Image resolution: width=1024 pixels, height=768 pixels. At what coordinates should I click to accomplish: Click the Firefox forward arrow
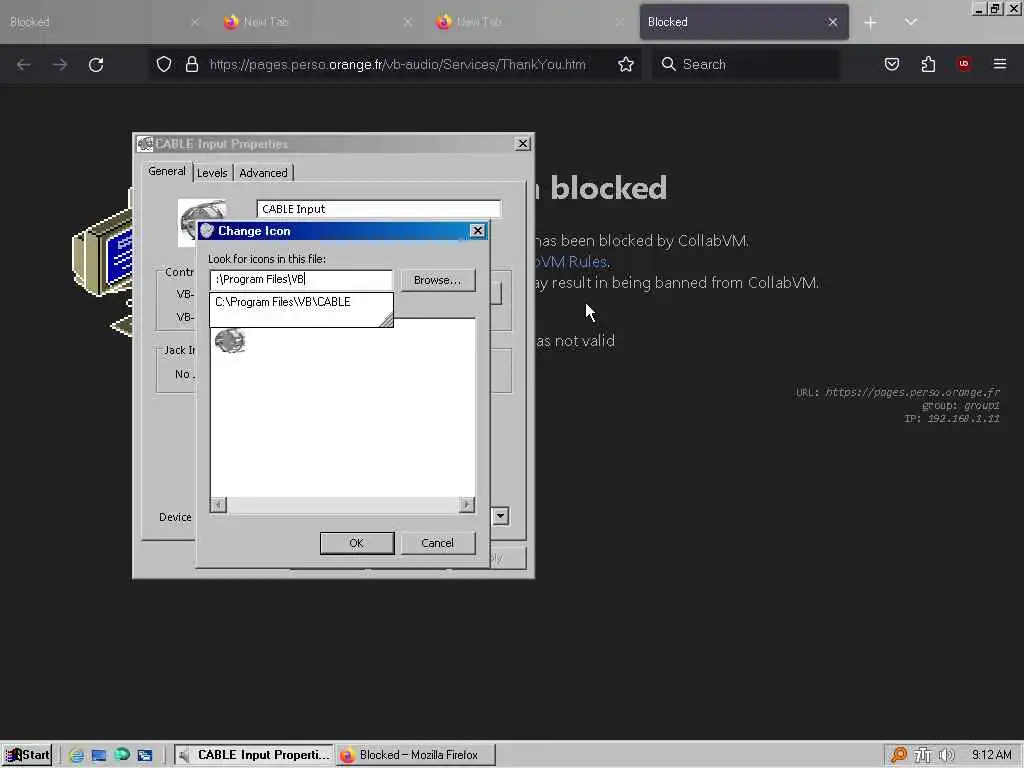click(59, 65)
